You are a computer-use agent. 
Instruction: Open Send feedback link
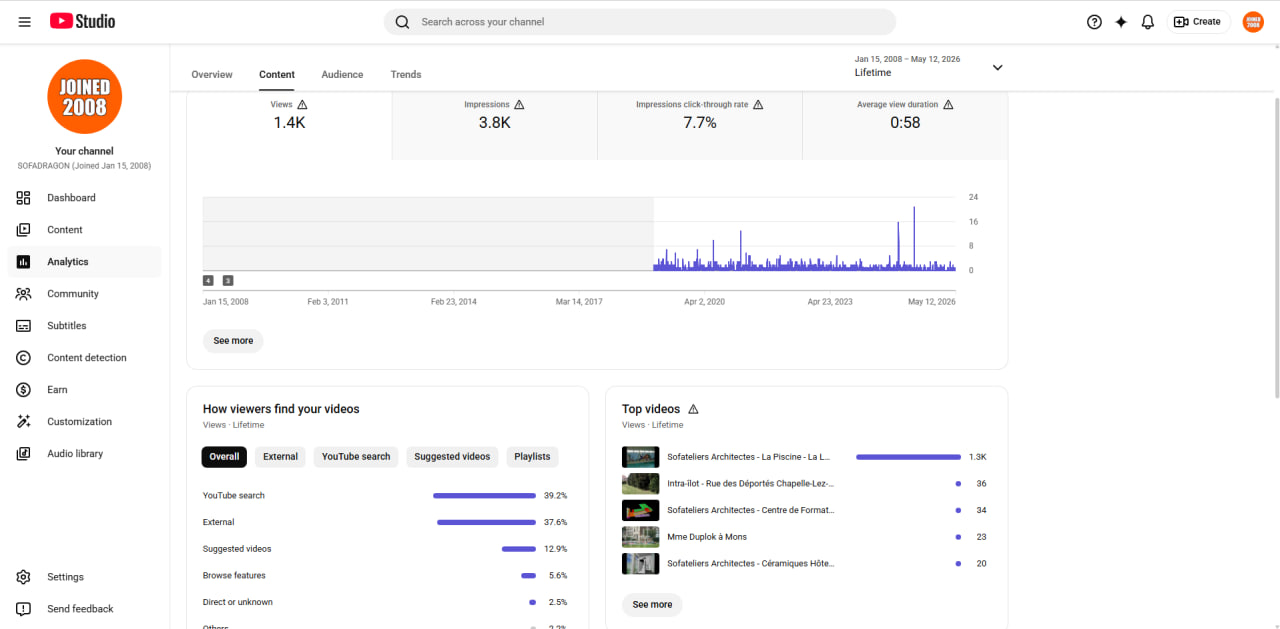84,609
